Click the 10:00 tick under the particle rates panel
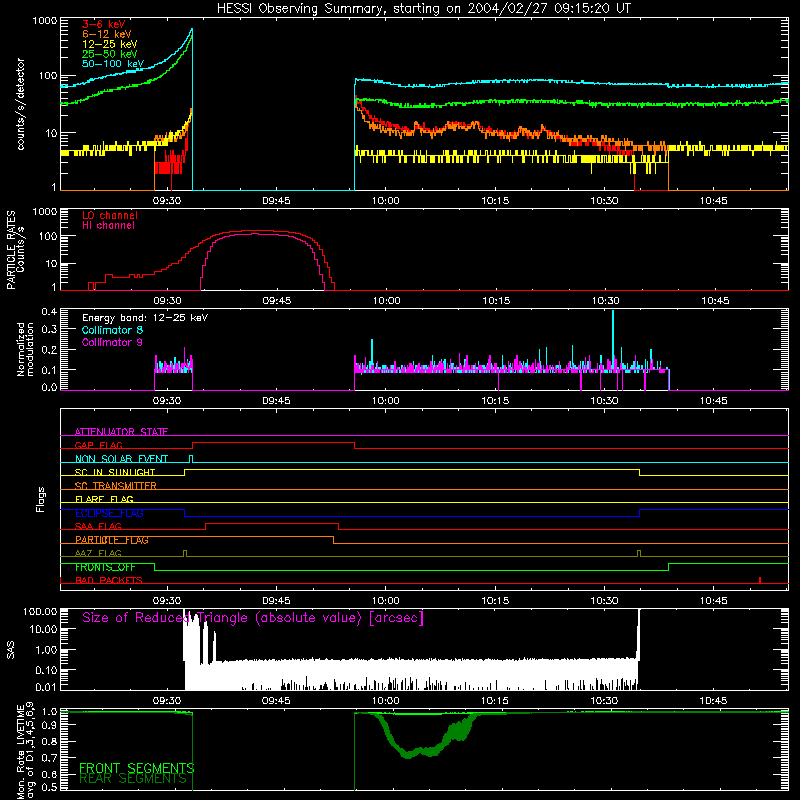The width and height of the screenshot is (800, 800). (x=386, y=301)
